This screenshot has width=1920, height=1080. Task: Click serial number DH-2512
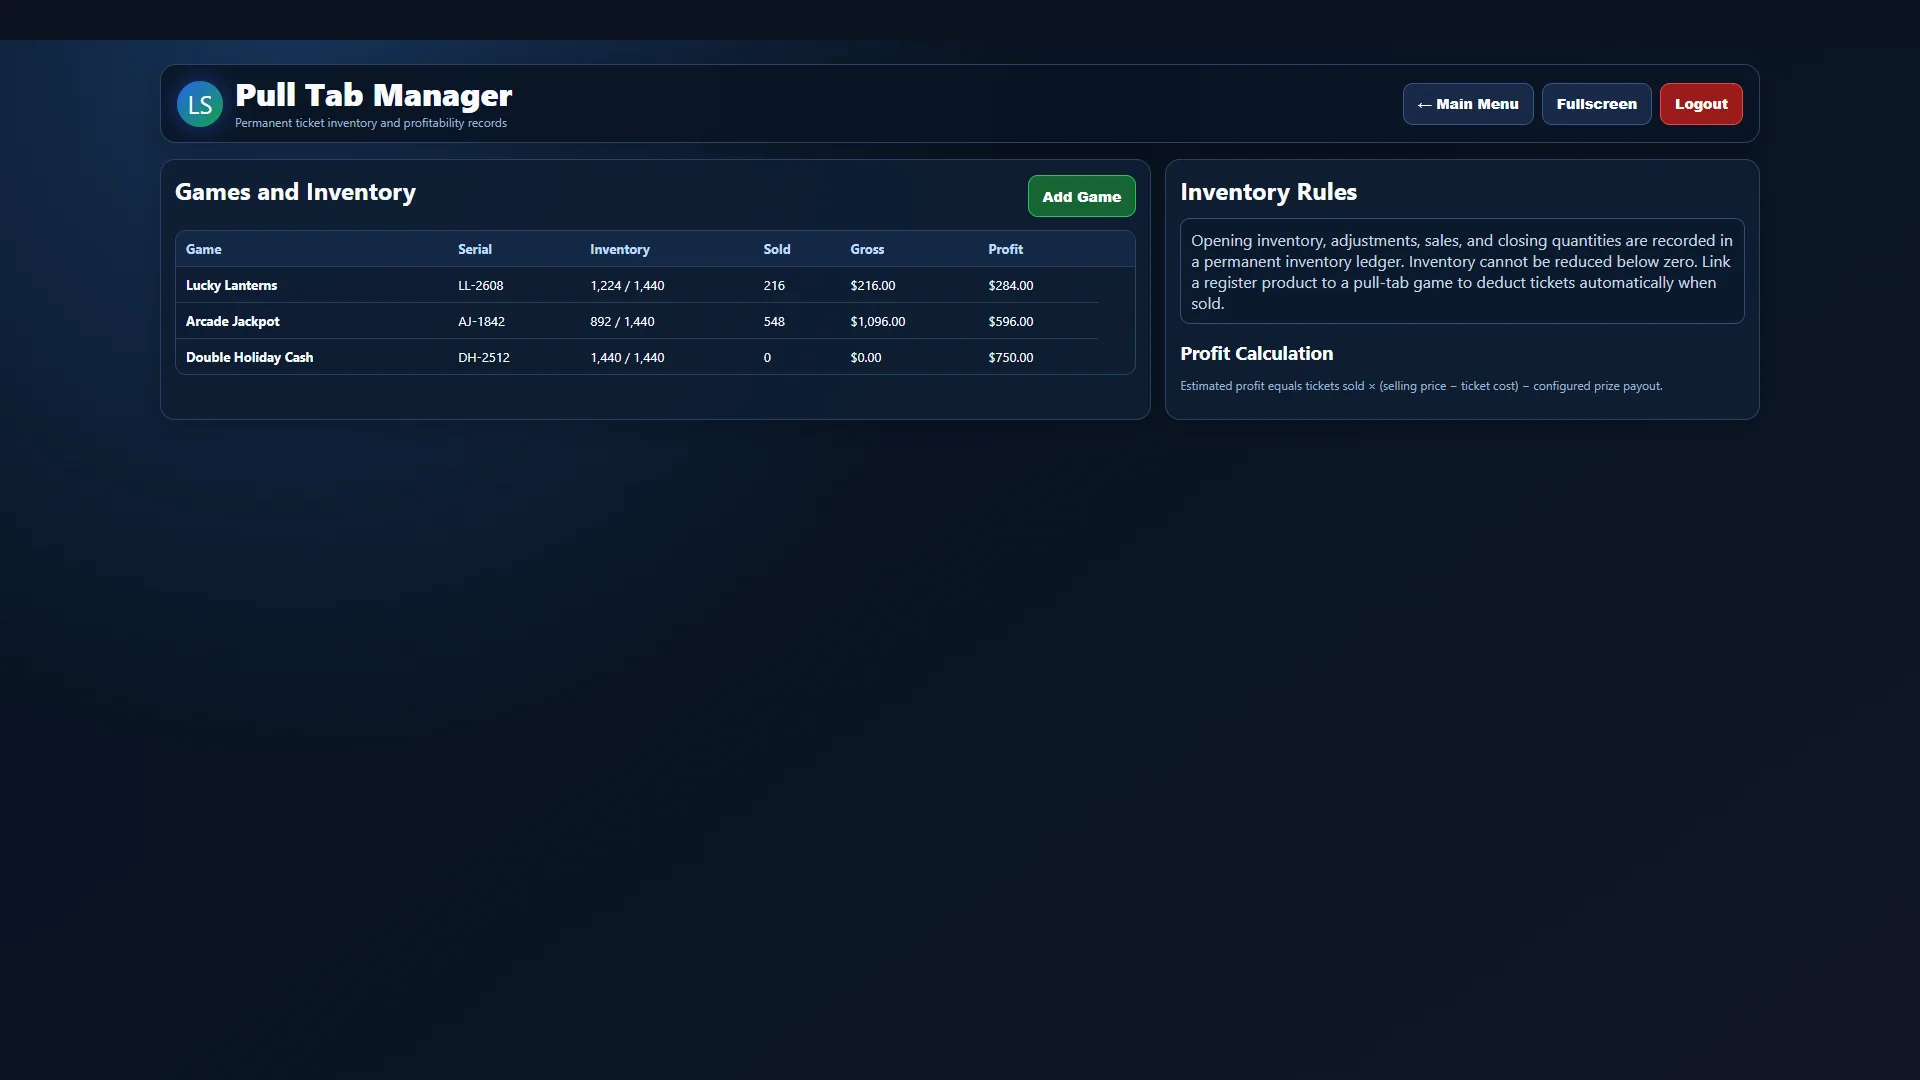(x=483, y=357)
